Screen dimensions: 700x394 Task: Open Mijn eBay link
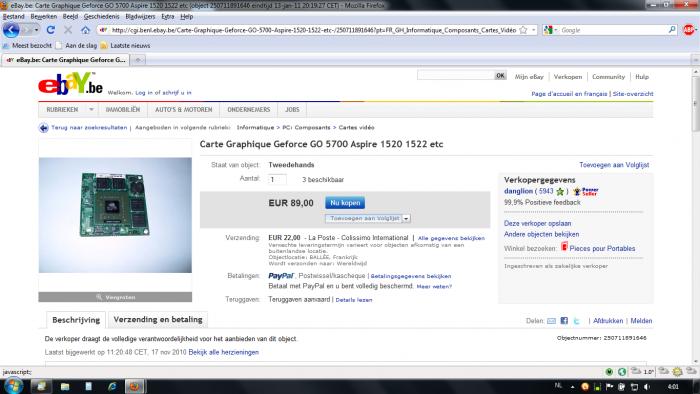pyautogui.click(x=529, y=77)
